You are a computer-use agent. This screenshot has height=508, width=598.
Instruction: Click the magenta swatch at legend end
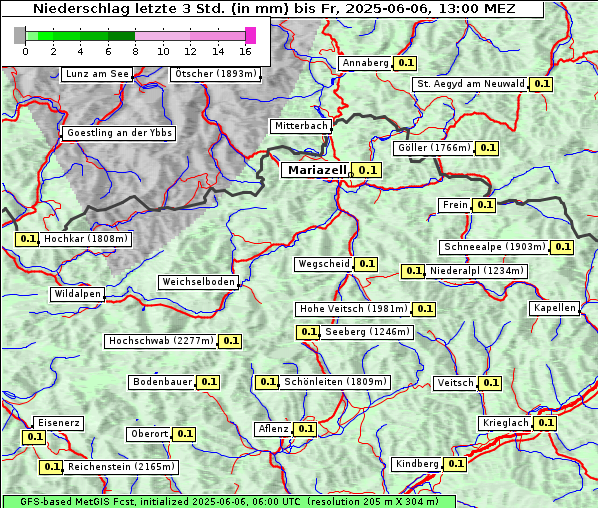[251, 35]
